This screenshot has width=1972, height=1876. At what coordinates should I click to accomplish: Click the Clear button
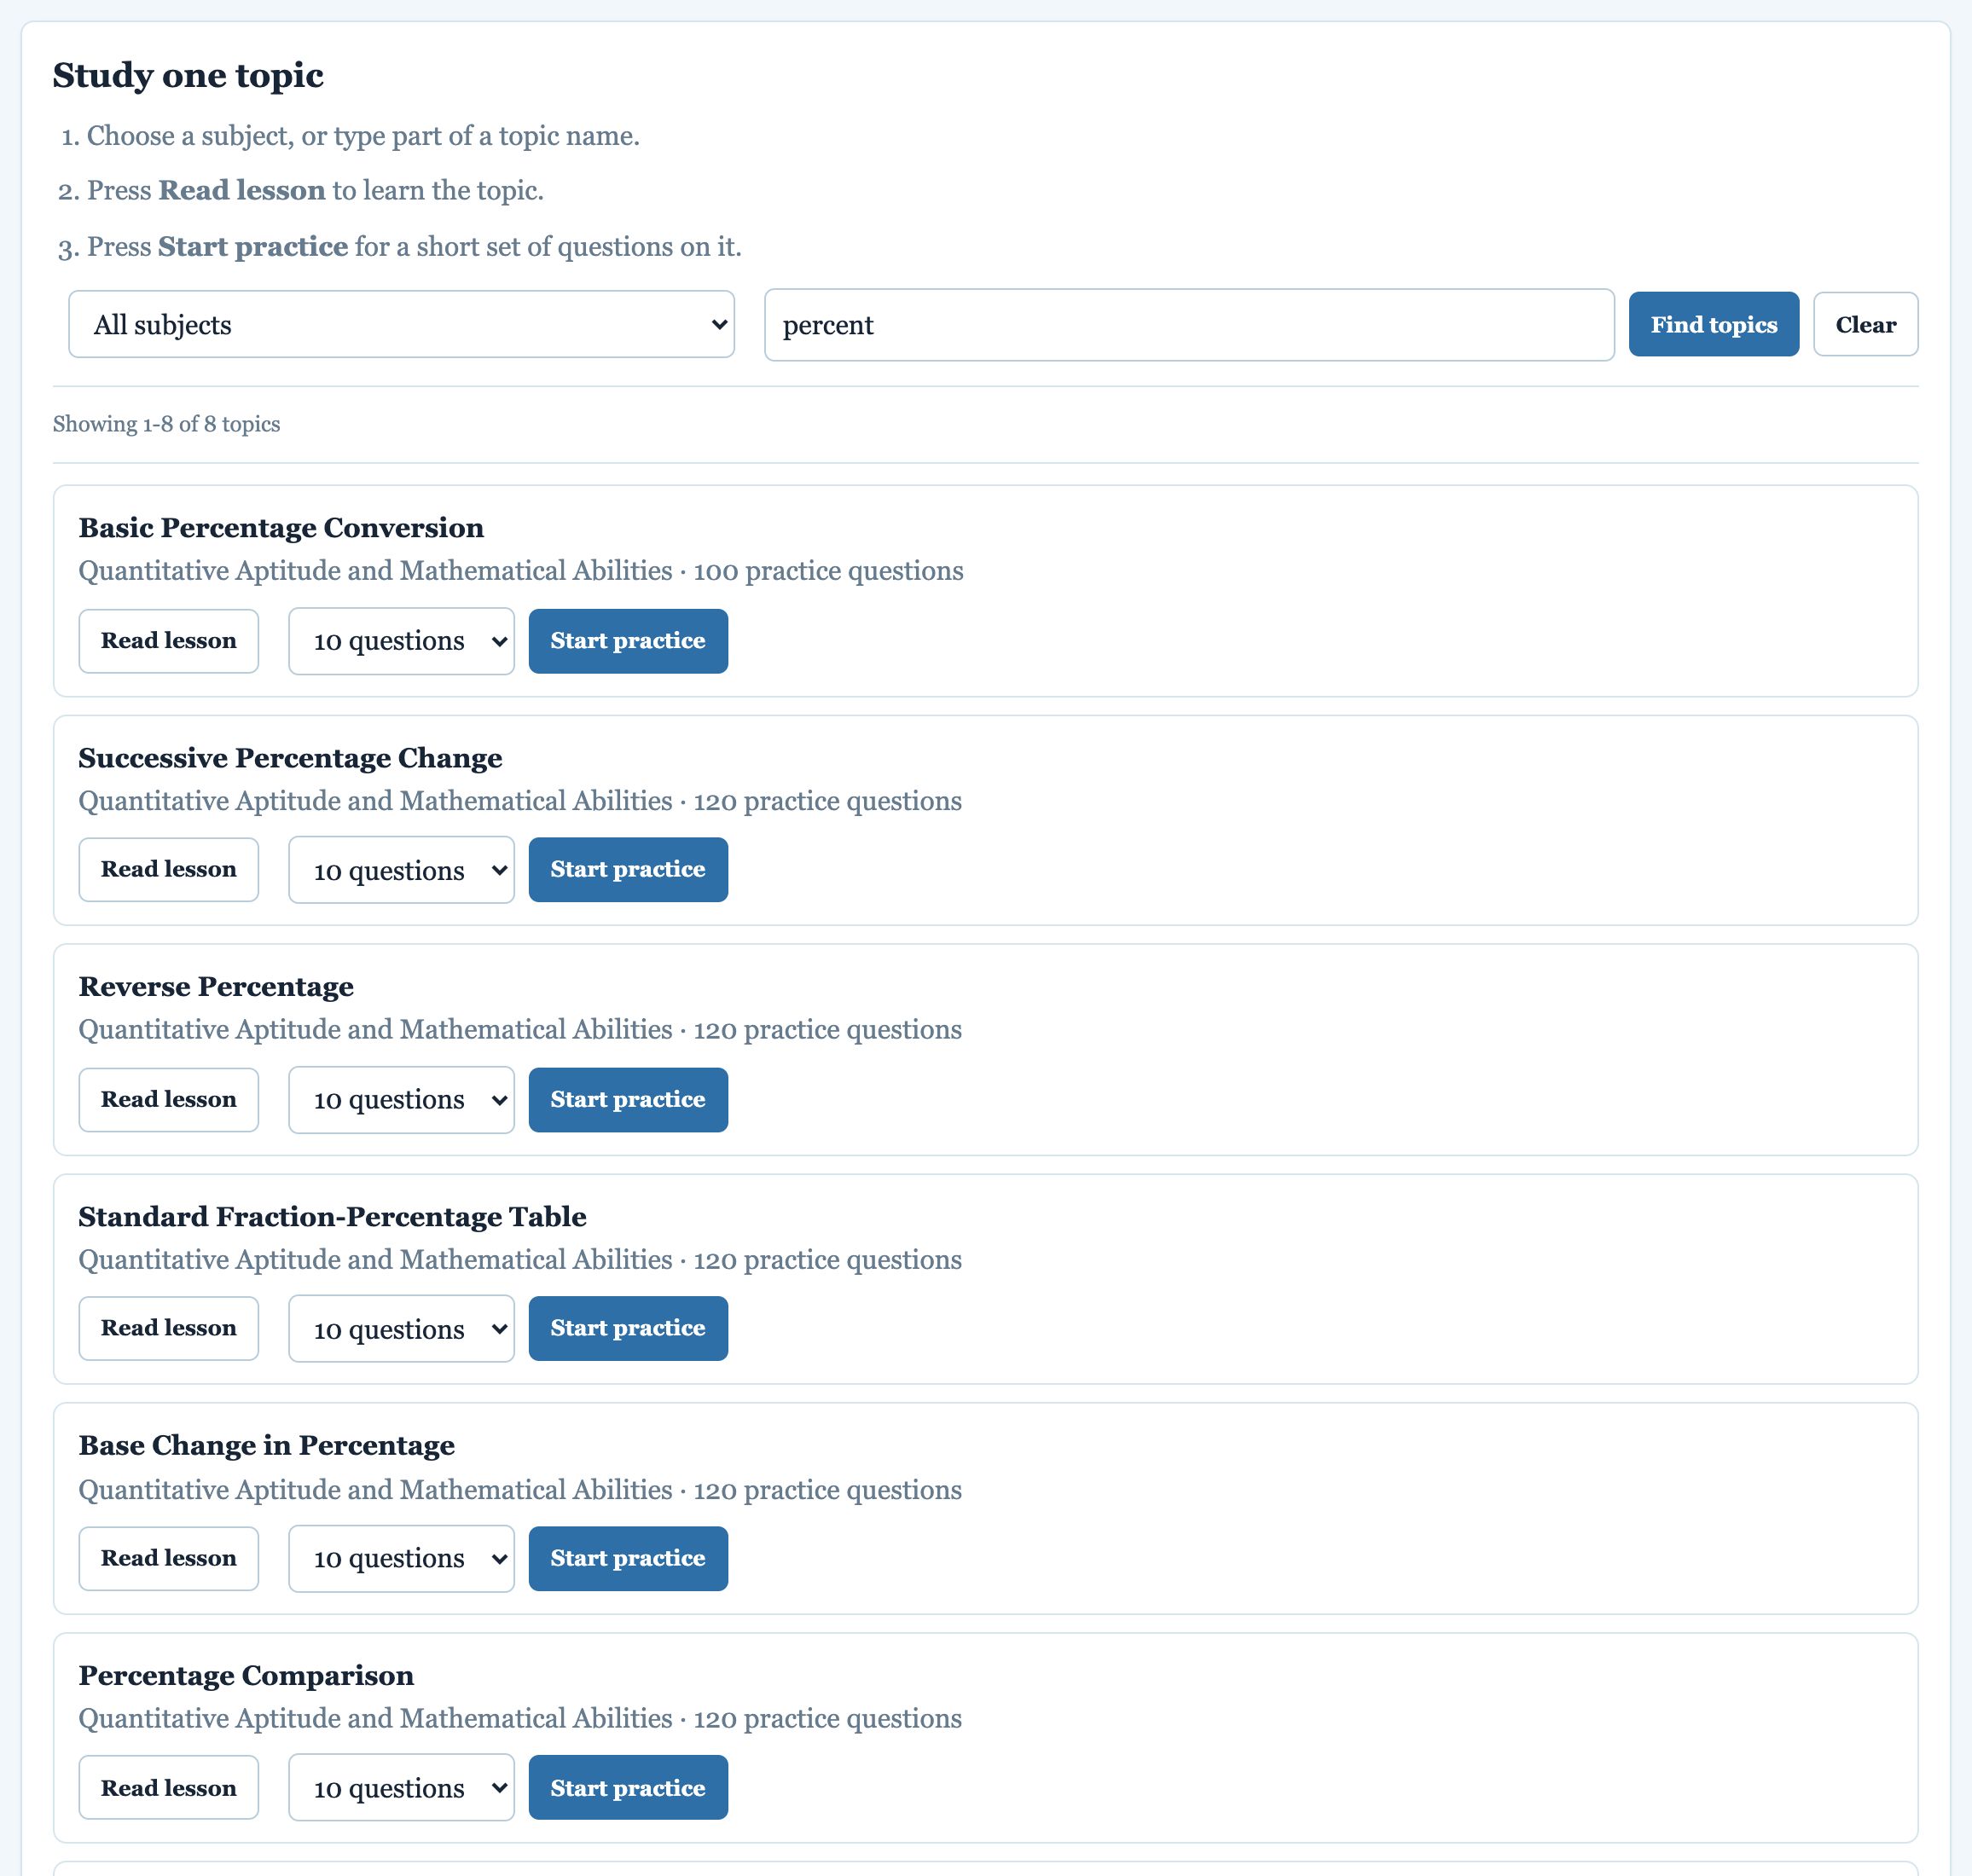[x=1865, y=324]
